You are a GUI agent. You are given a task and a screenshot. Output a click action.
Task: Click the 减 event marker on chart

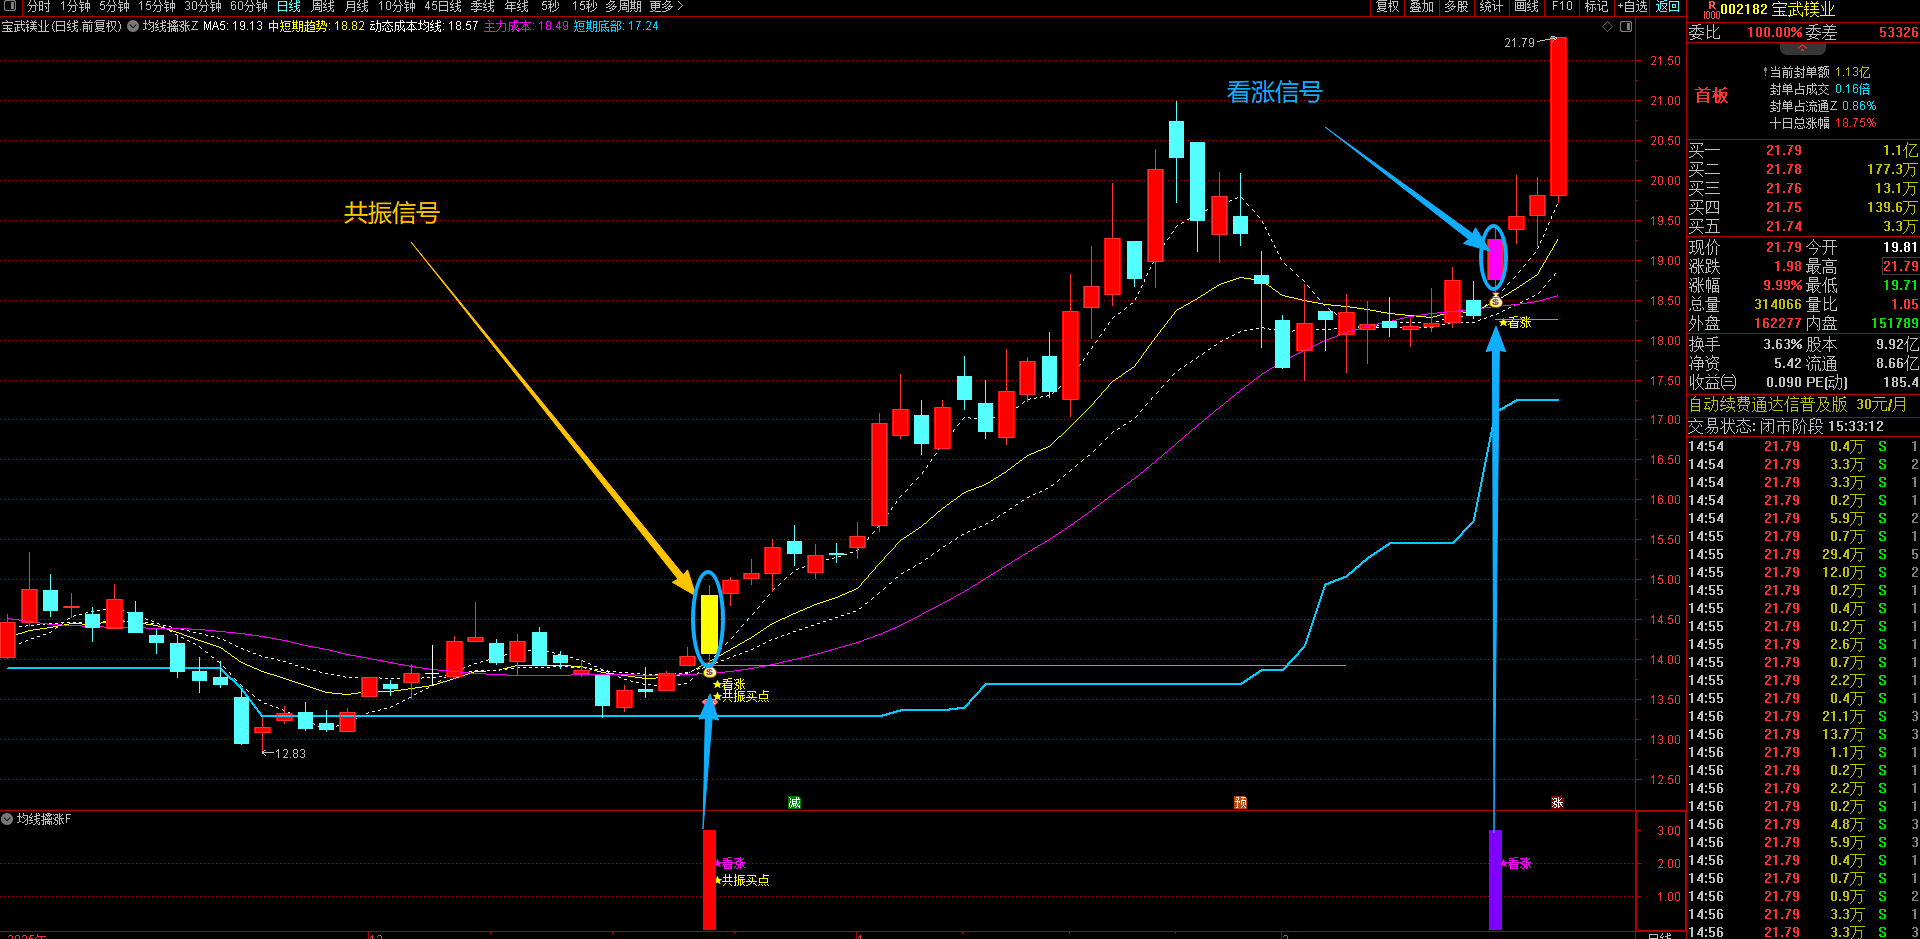(794, 802)
